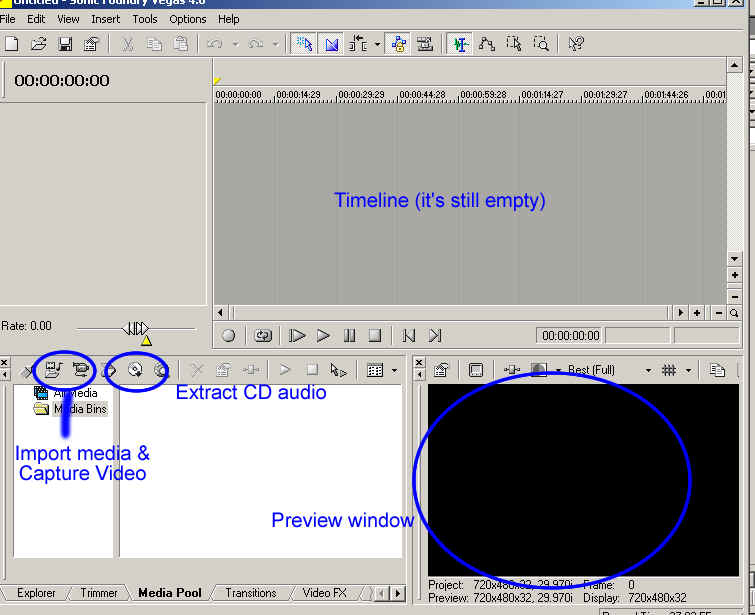Click the timeline timecode field
The width and height of the screenshot is (755, 615).
pyautogui.click(x=568, y=336)
